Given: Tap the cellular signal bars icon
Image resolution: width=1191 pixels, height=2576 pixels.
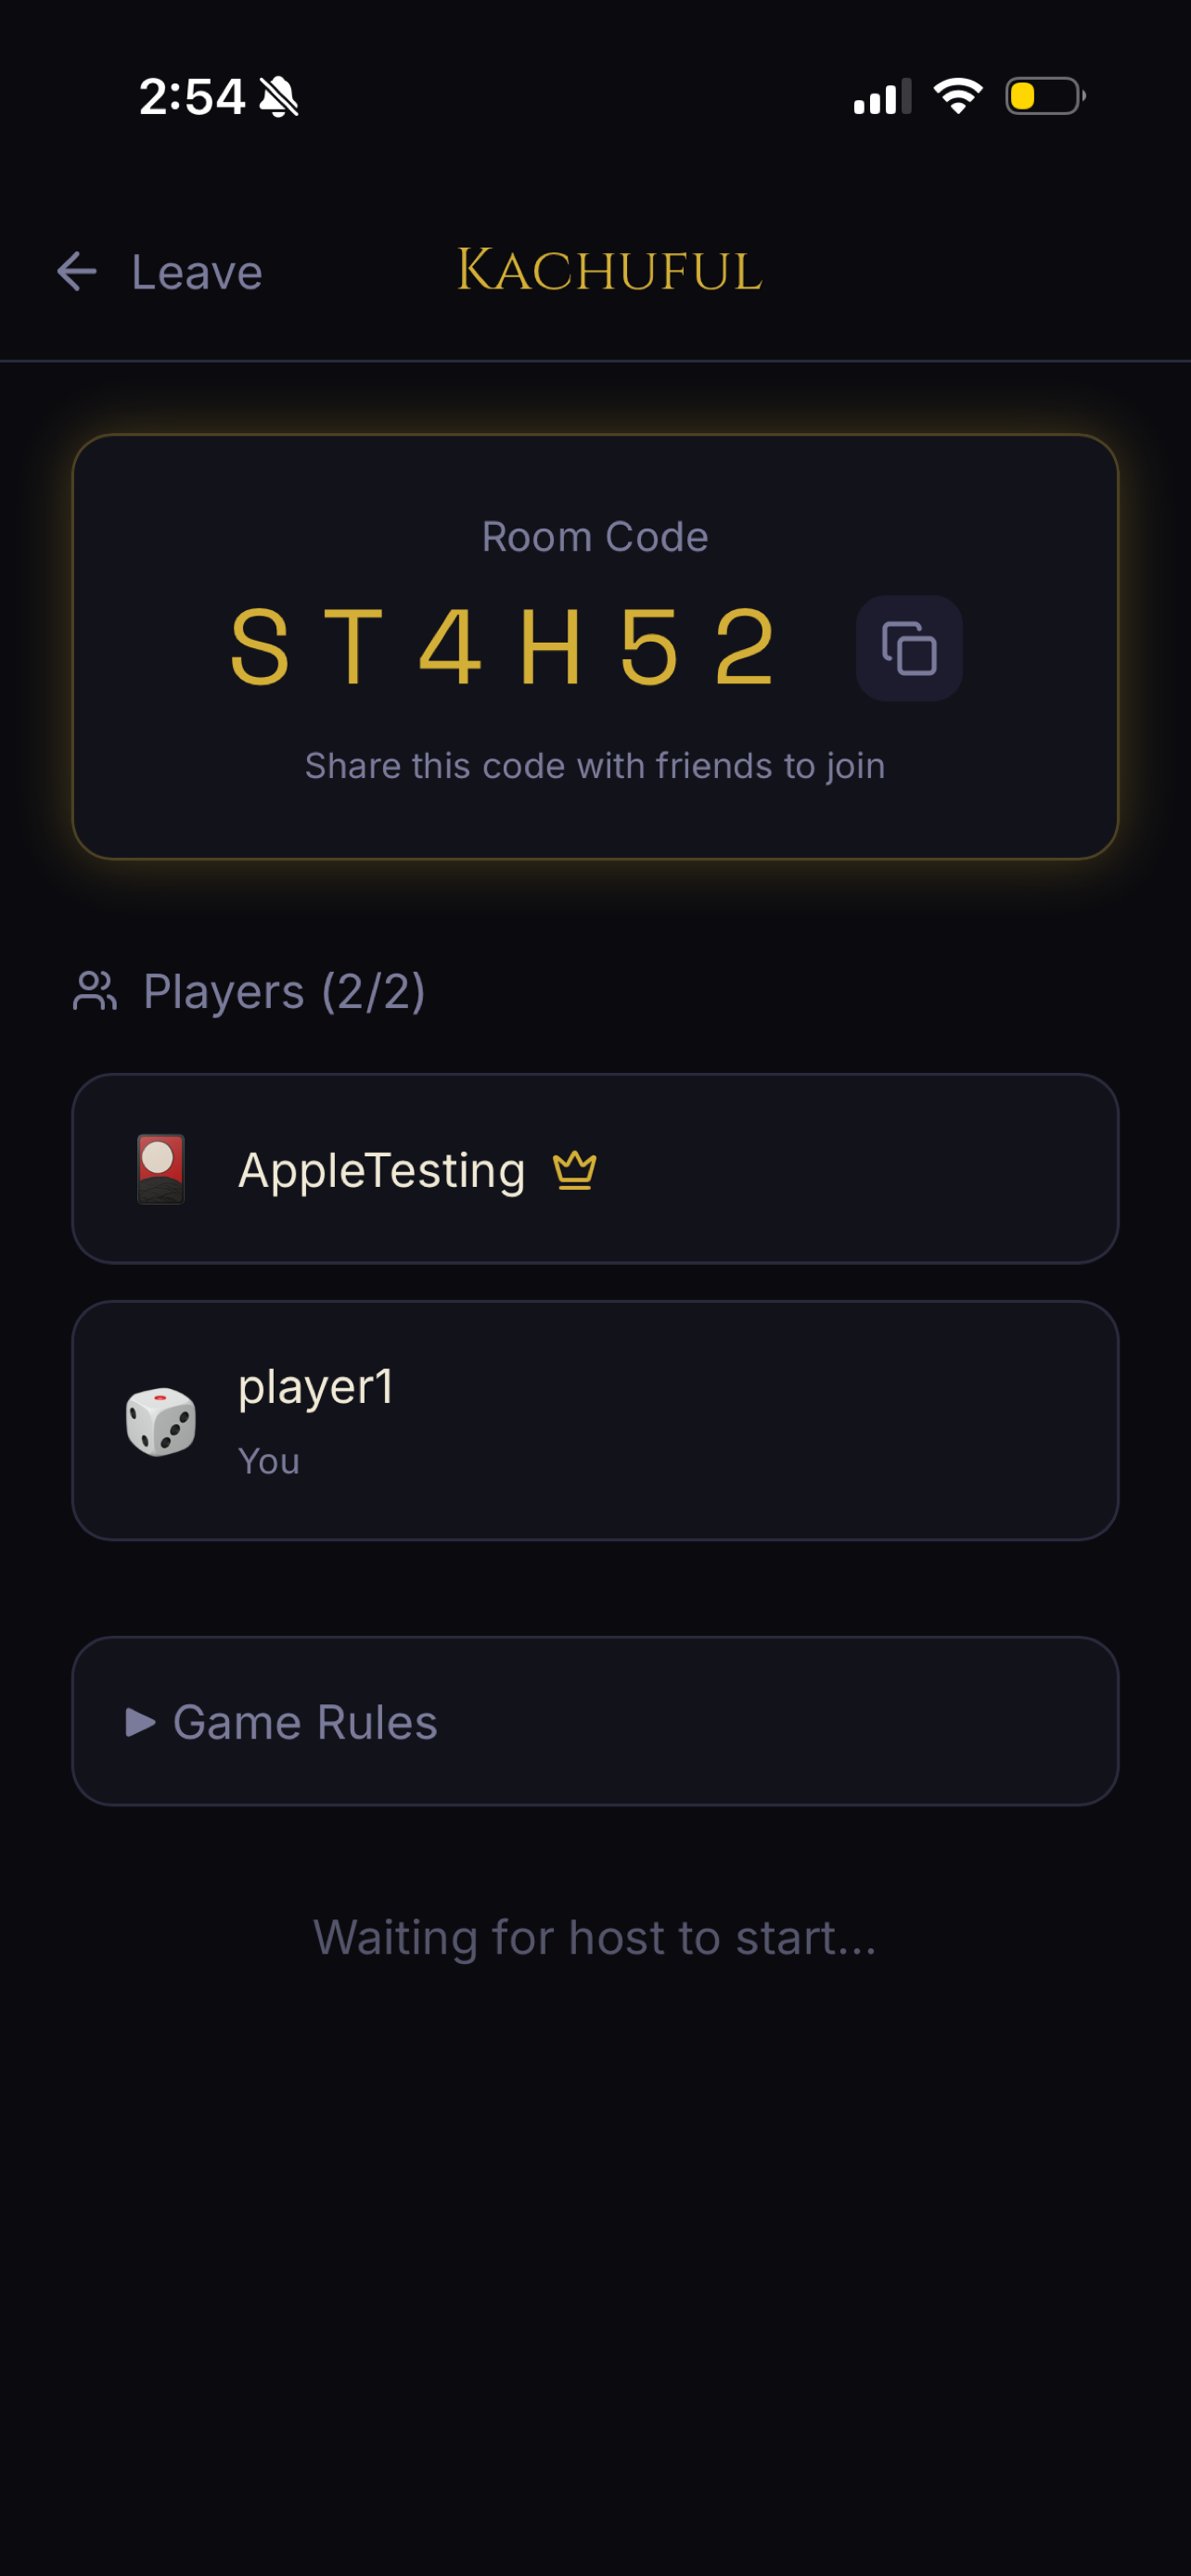Looking at the screenshot, I should tap(882, 96).
